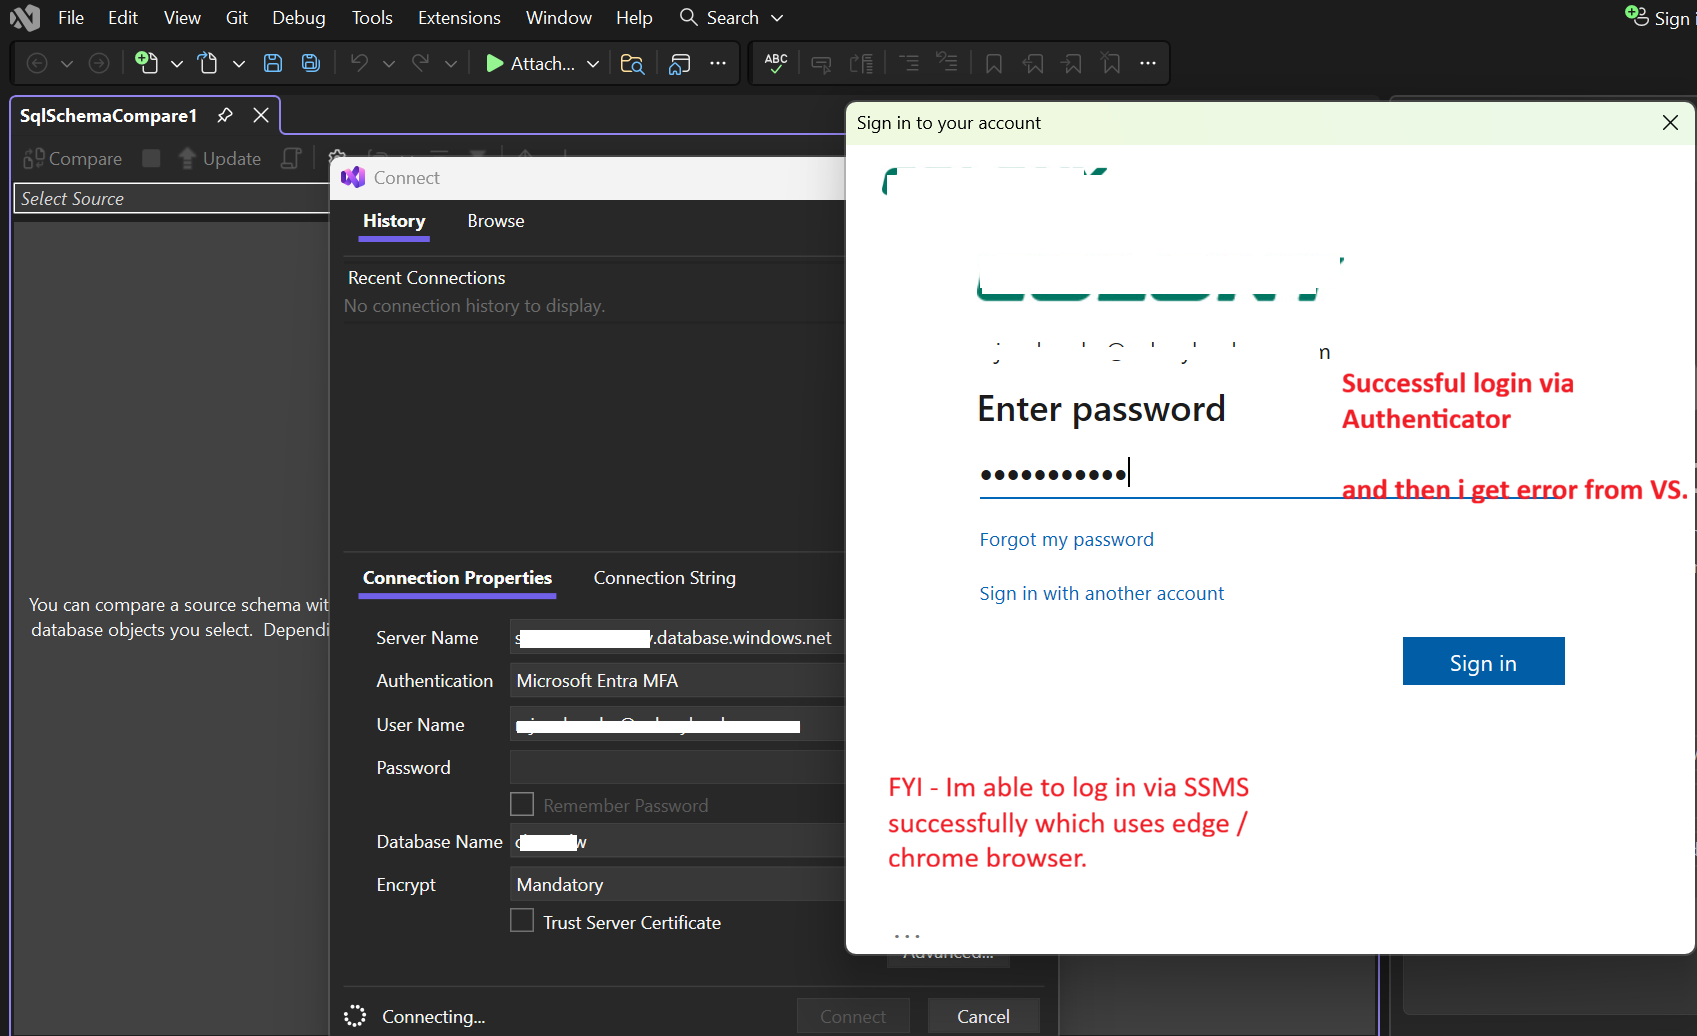Click the Navigate Forward arrow icon

tap(98, 63)
